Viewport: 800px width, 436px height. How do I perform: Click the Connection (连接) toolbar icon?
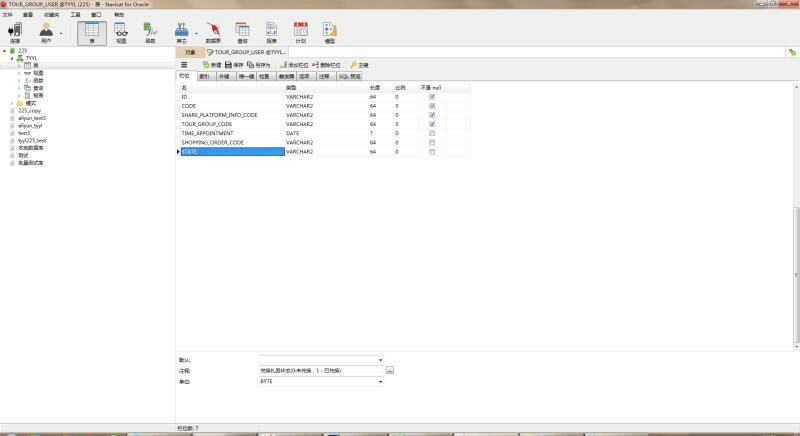tap(14, 33)
